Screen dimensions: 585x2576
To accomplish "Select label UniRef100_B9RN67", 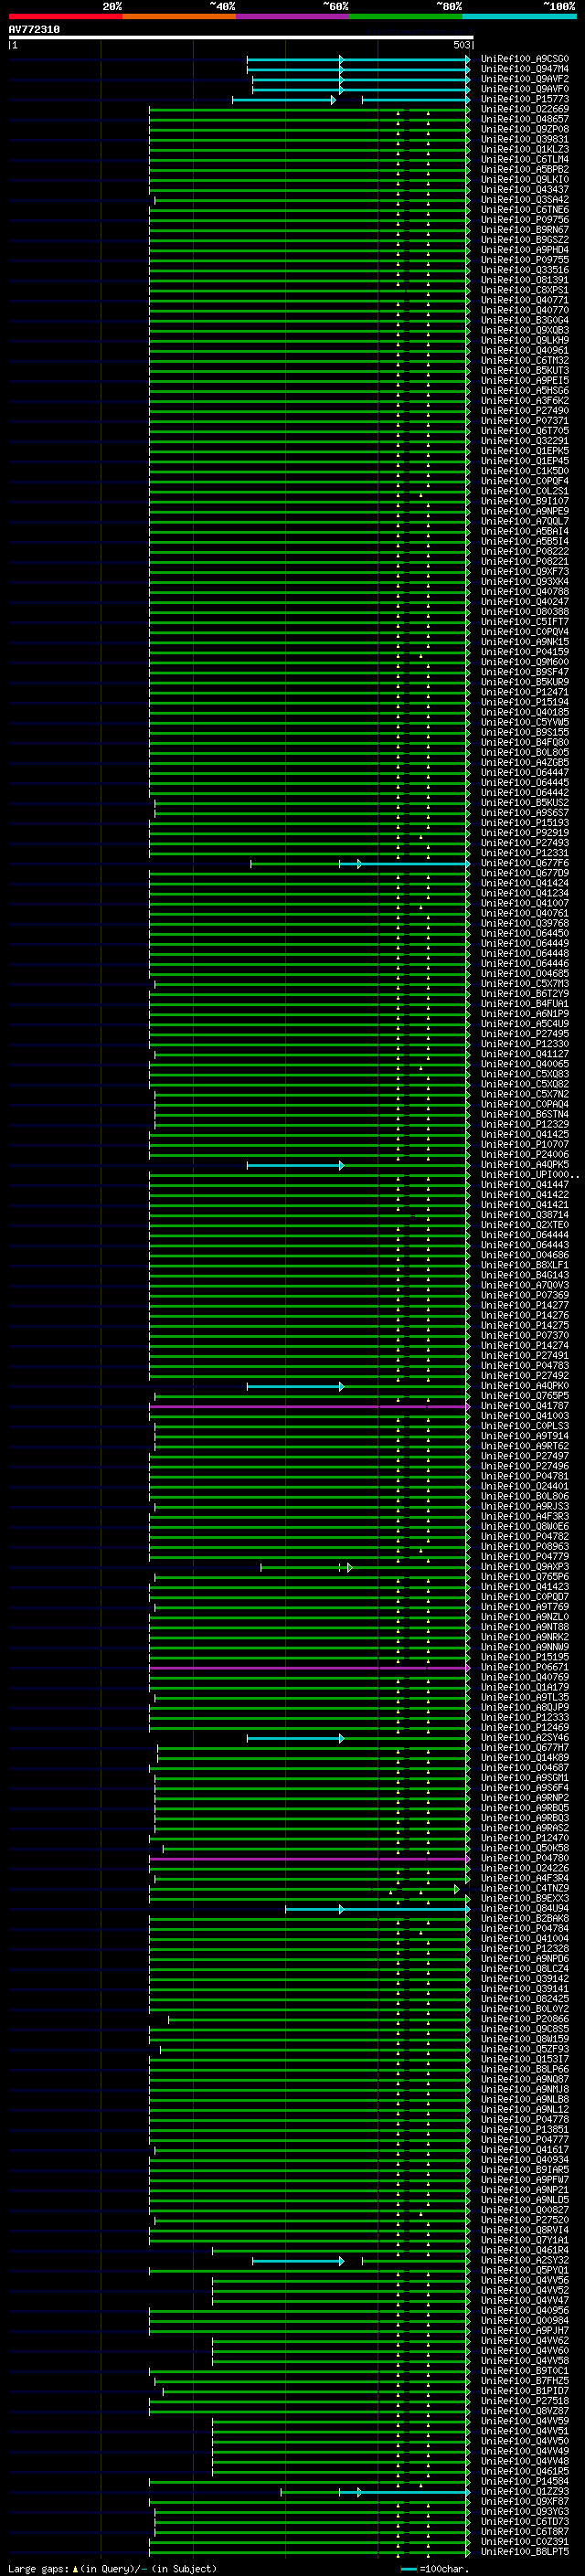I will coord(525,230).
